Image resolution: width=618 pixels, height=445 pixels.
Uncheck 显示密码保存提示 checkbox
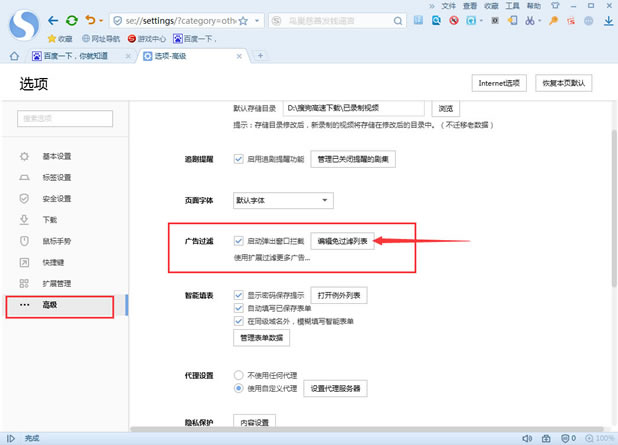click(x=238, y=296)
